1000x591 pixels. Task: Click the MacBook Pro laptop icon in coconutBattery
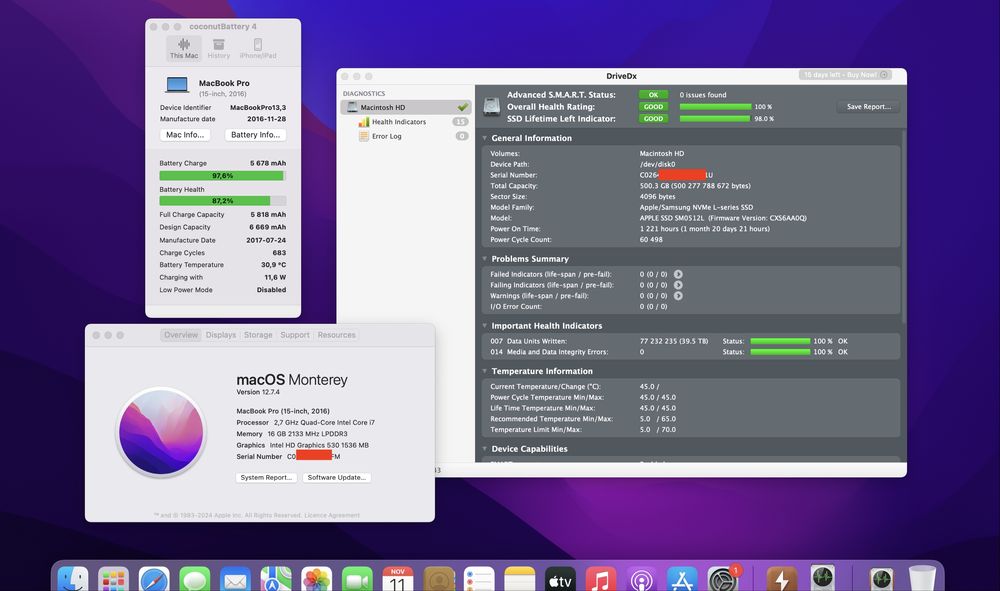[177, 85]
